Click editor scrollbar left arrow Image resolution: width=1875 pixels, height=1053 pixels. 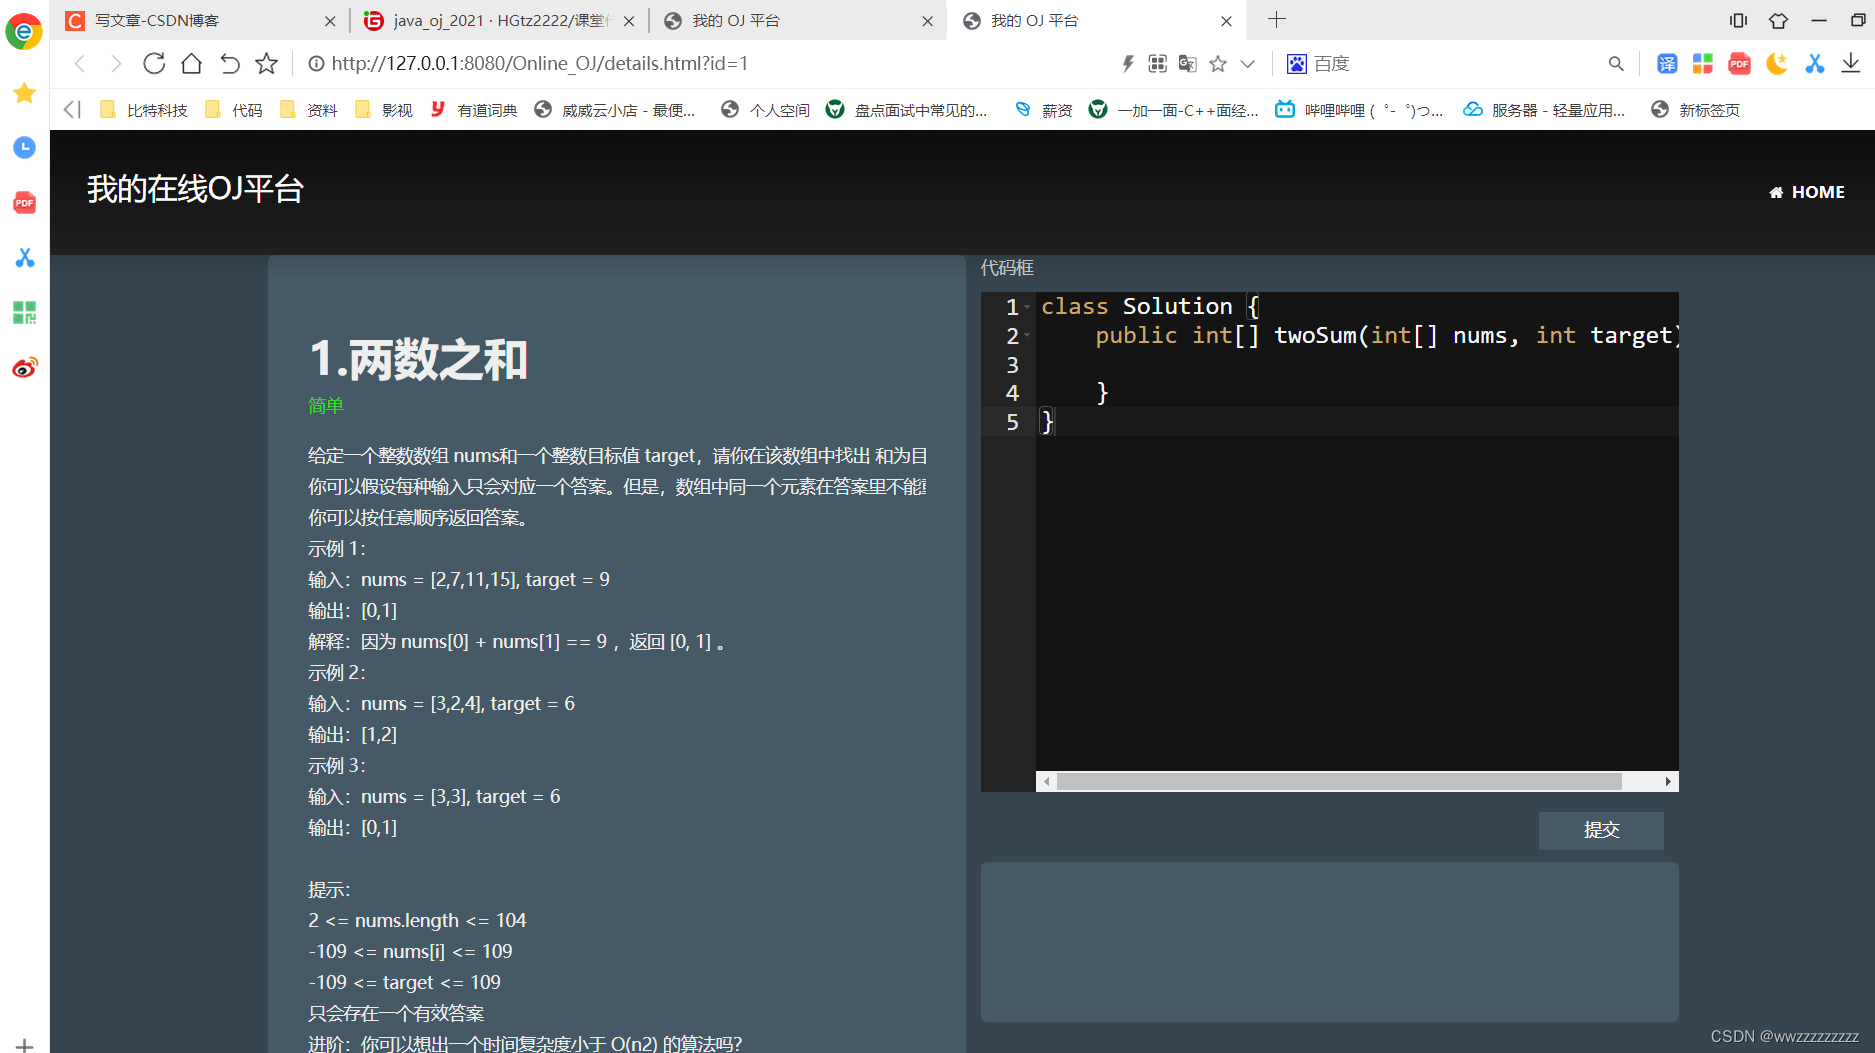point(1047,781)
